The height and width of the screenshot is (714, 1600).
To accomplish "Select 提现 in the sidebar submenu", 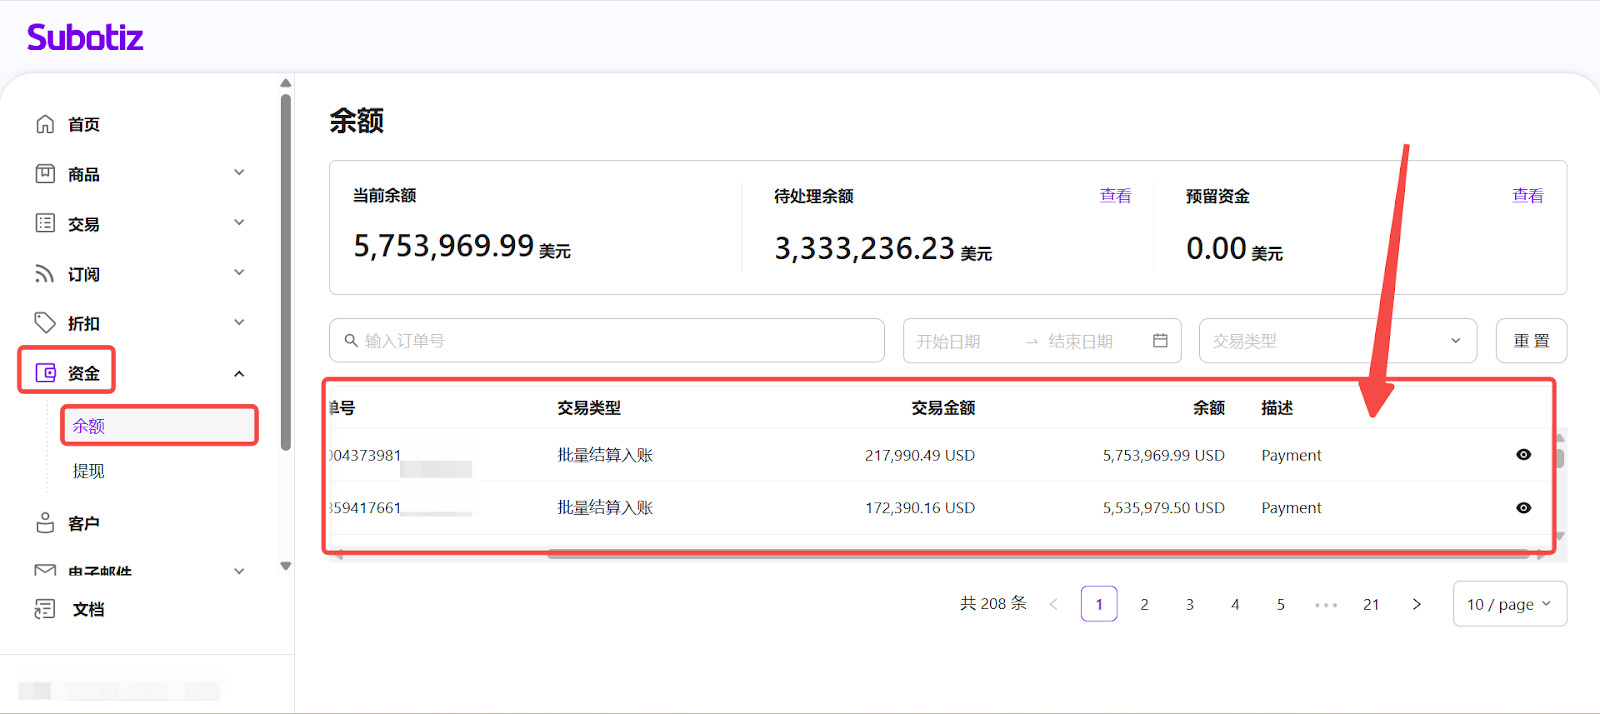I will pos(89,471).
